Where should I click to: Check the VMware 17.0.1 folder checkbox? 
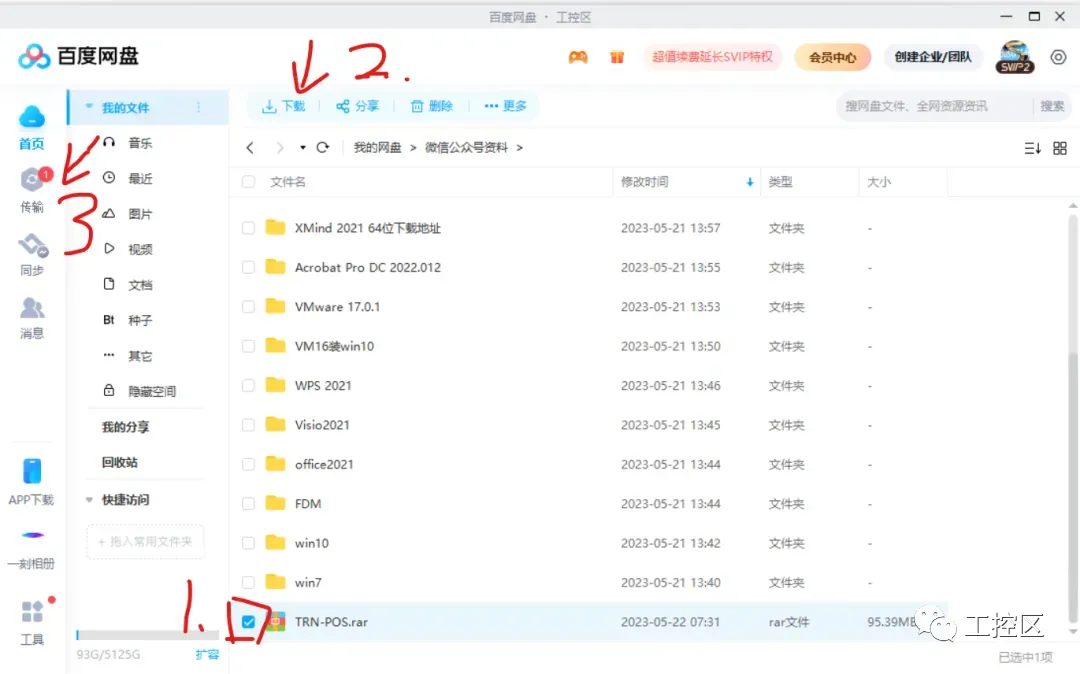coord(249,306)
